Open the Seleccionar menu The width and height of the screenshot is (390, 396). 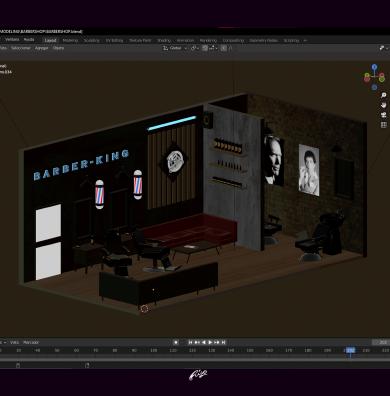coord(20,48)
